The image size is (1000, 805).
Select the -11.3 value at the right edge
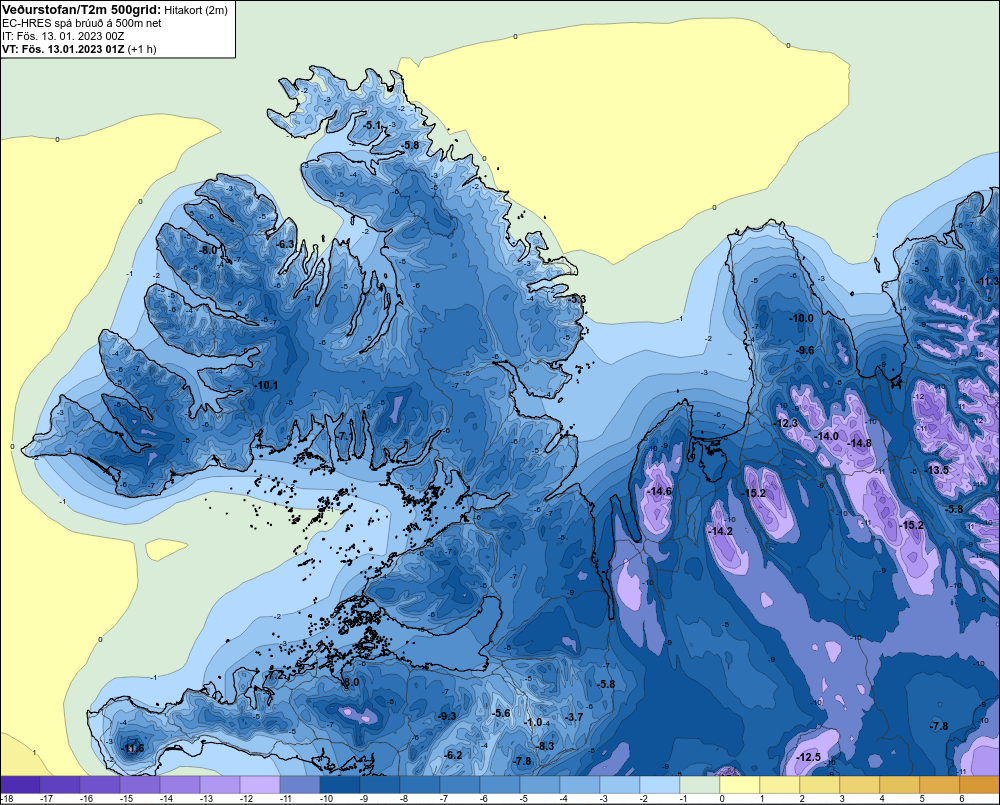click(988, 281)
